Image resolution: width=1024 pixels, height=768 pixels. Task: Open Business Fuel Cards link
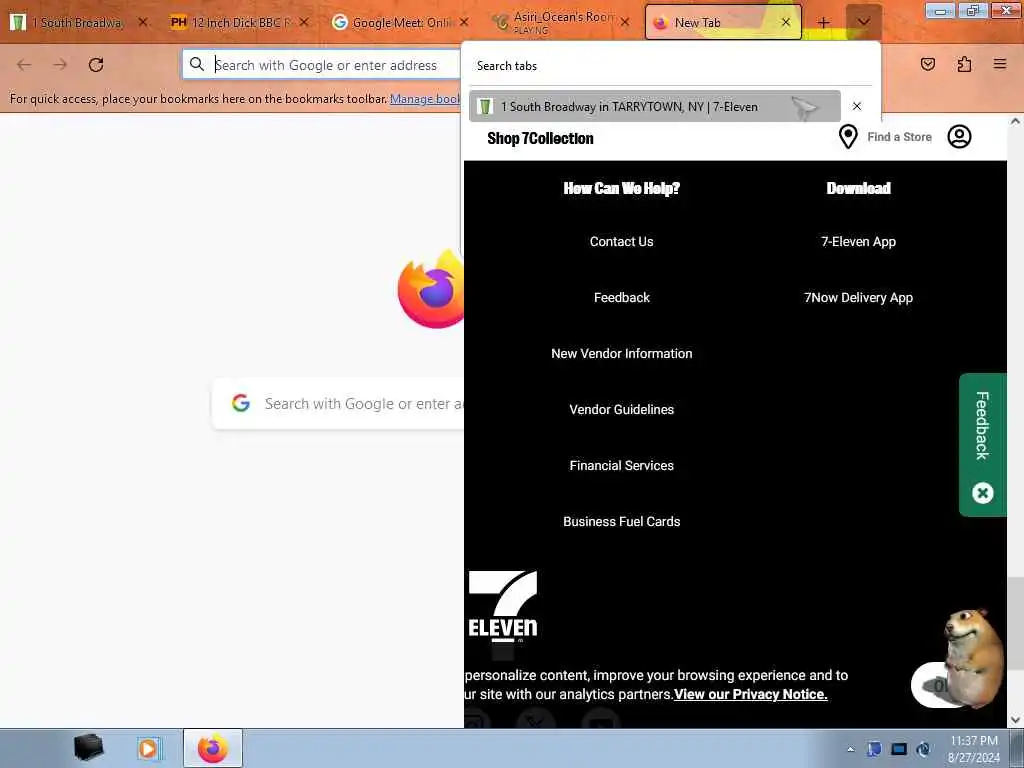click(x=621, y=522)
